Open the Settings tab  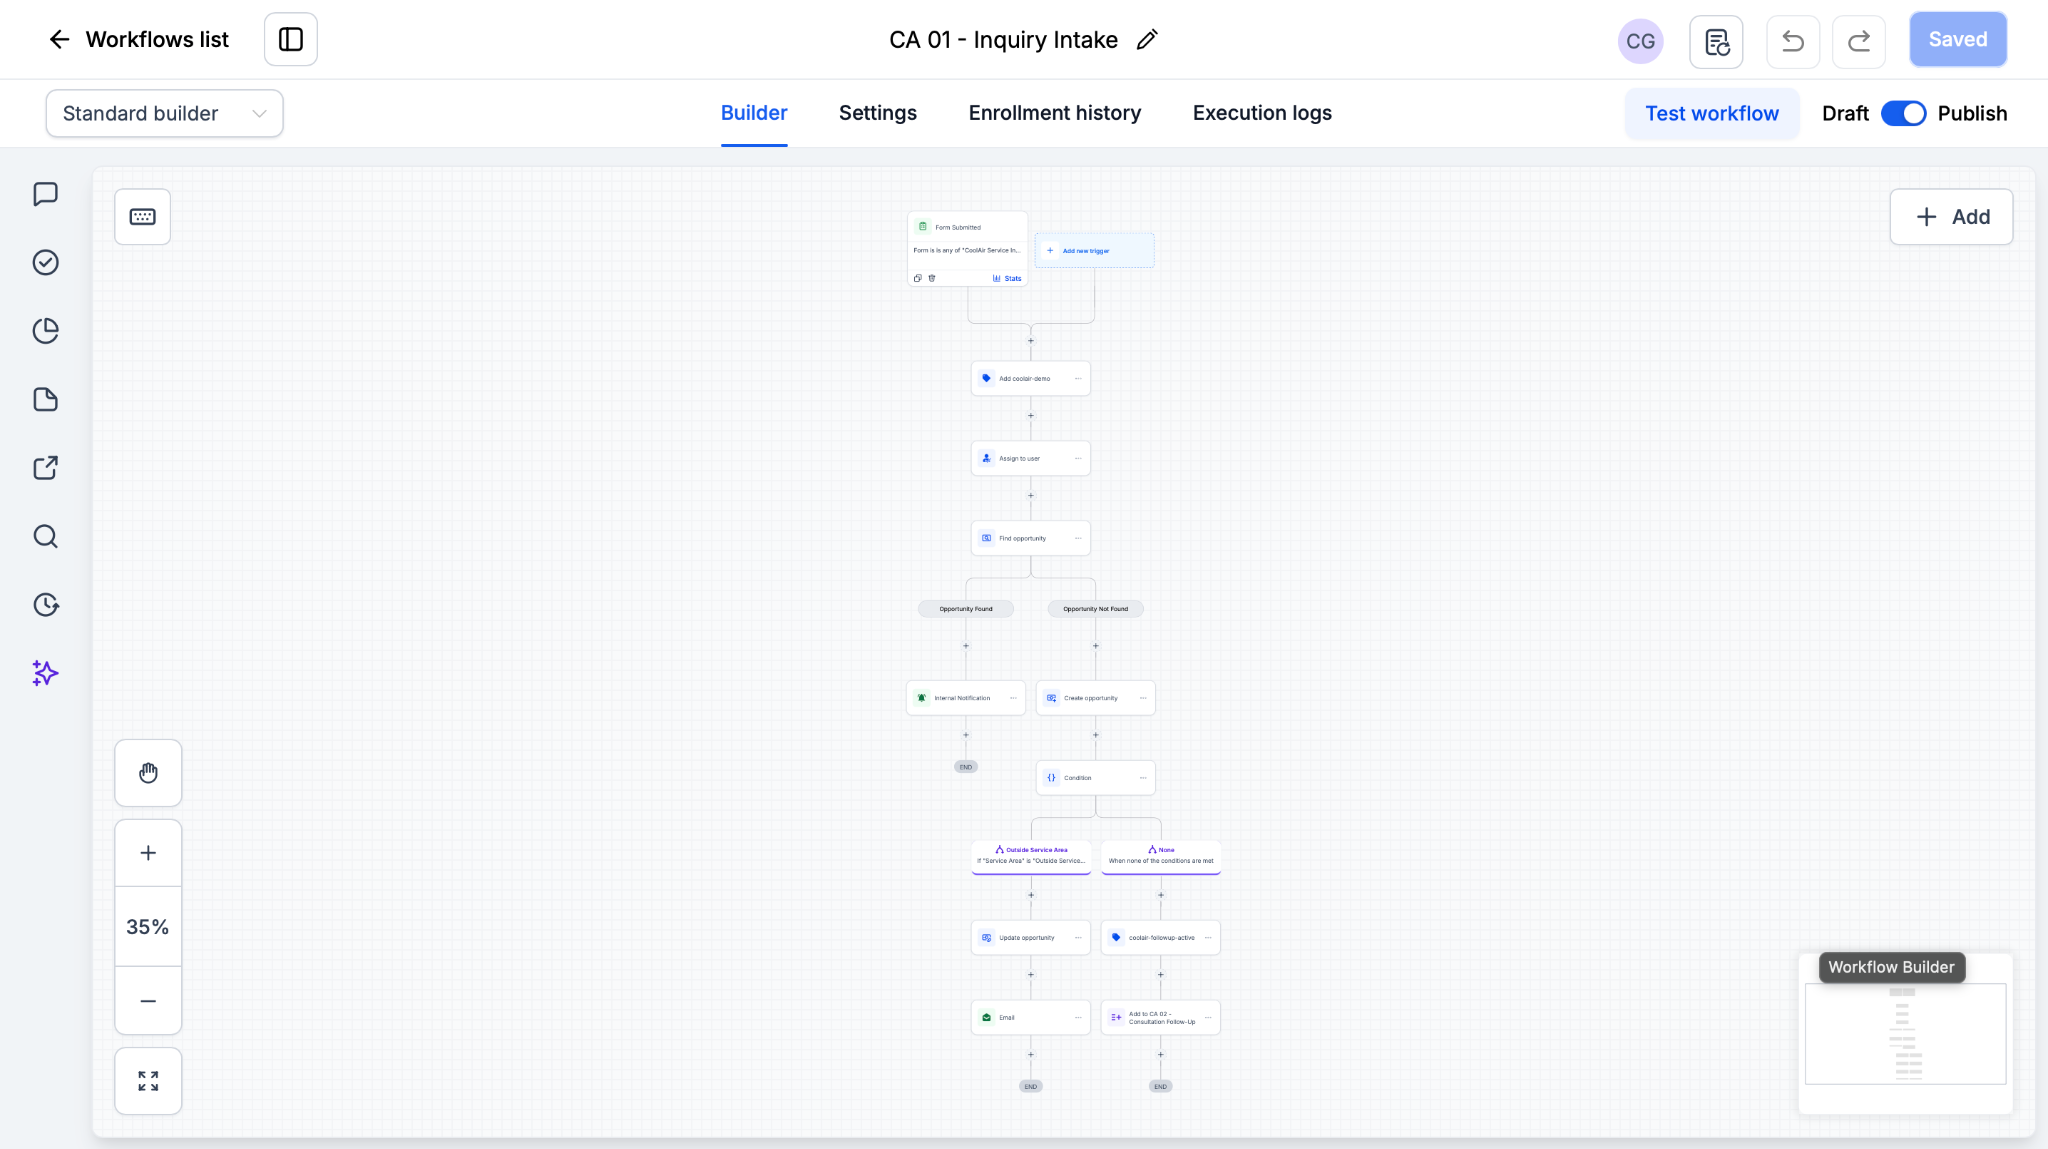[x=878, y=113]
